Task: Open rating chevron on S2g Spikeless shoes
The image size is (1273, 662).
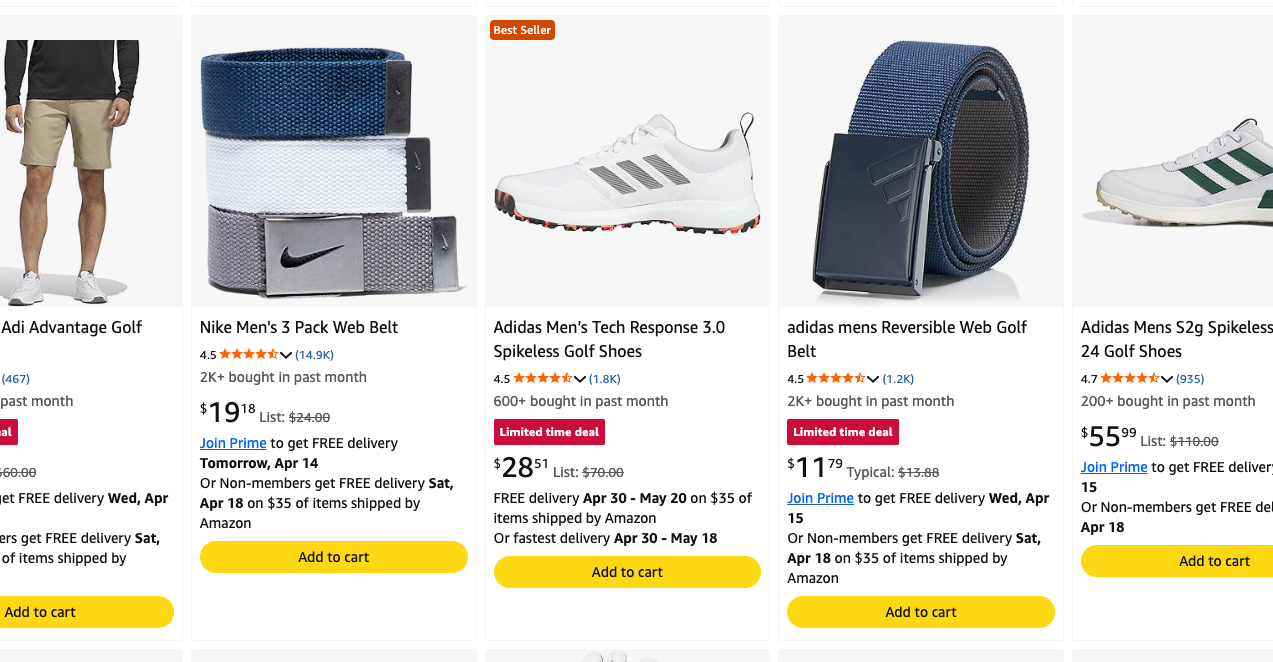Action: coord(1167,379)
